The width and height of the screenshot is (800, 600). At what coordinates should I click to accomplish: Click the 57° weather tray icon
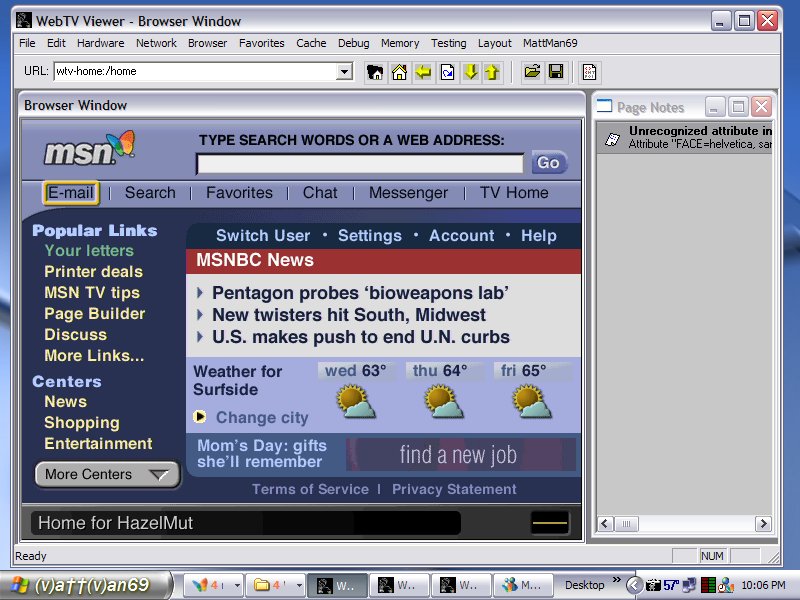point(671,585)
